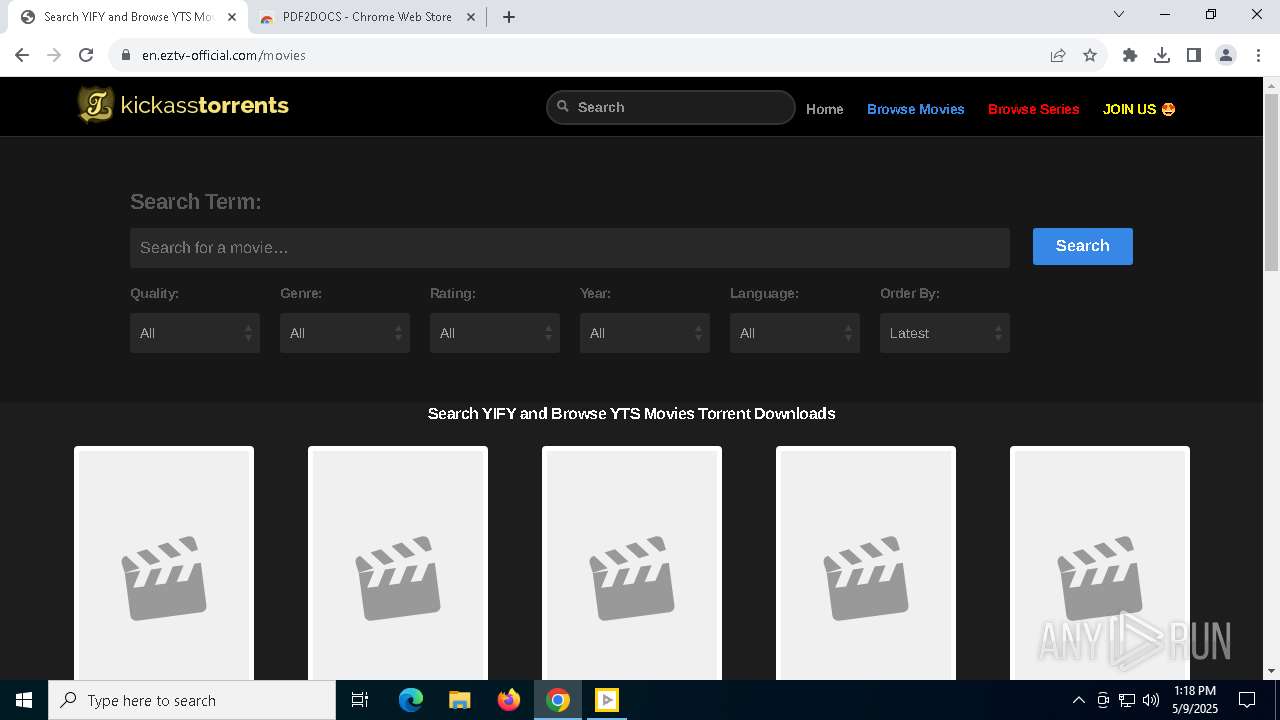Click the address bar URL
This screenshot has height=720, width=1280.
point(224,55)
